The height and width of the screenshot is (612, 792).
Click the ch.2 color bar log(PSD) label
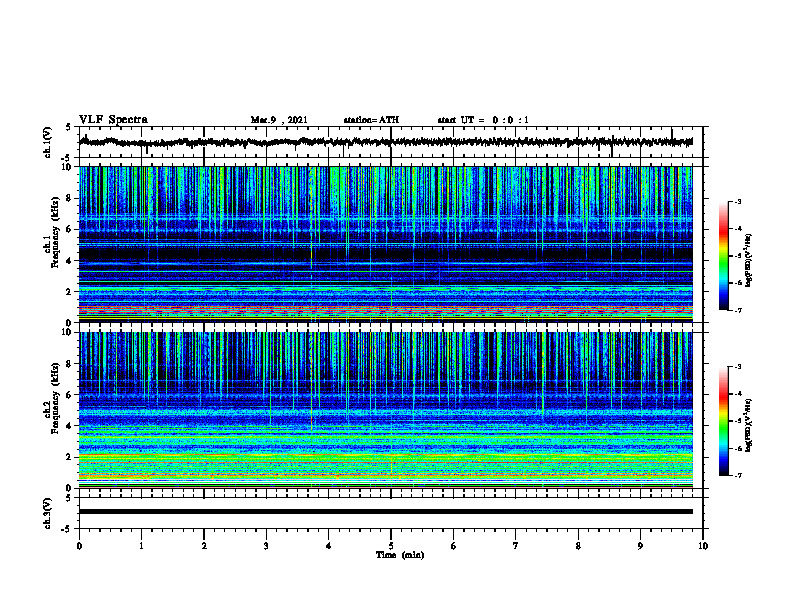(x=749, y=425)
